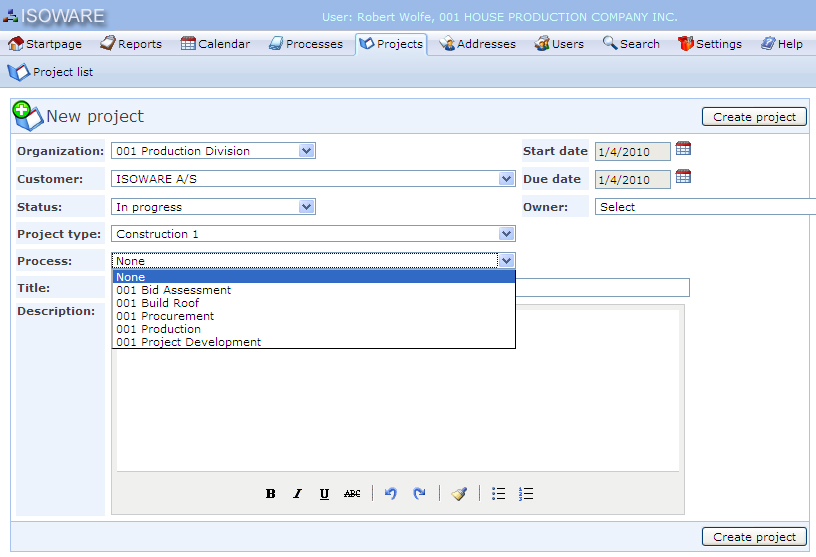Click the Users people icon
This screenshot has width=816, height=557.
point(542,44)
